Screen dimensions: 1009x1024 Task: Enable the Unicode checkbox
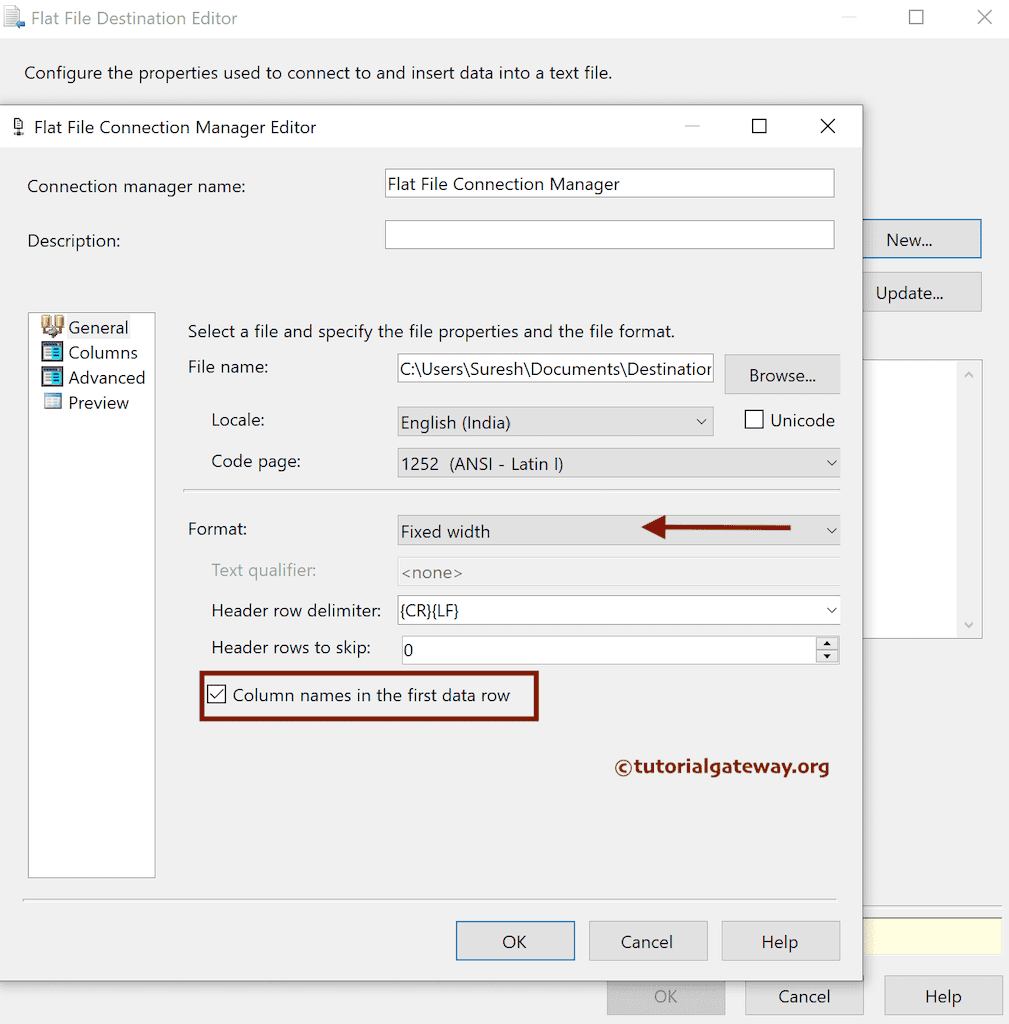tap(753, 419)
